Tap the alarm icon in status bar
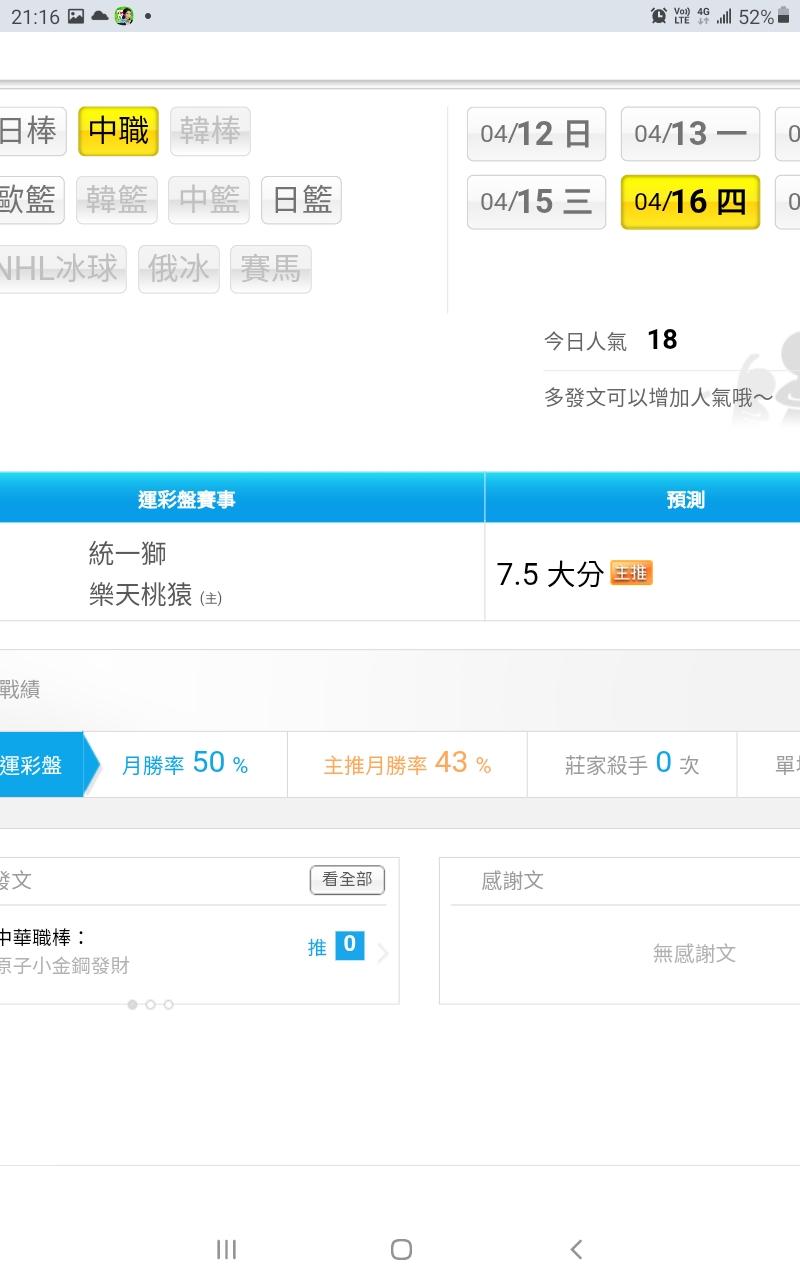 (x=659, y=16)
